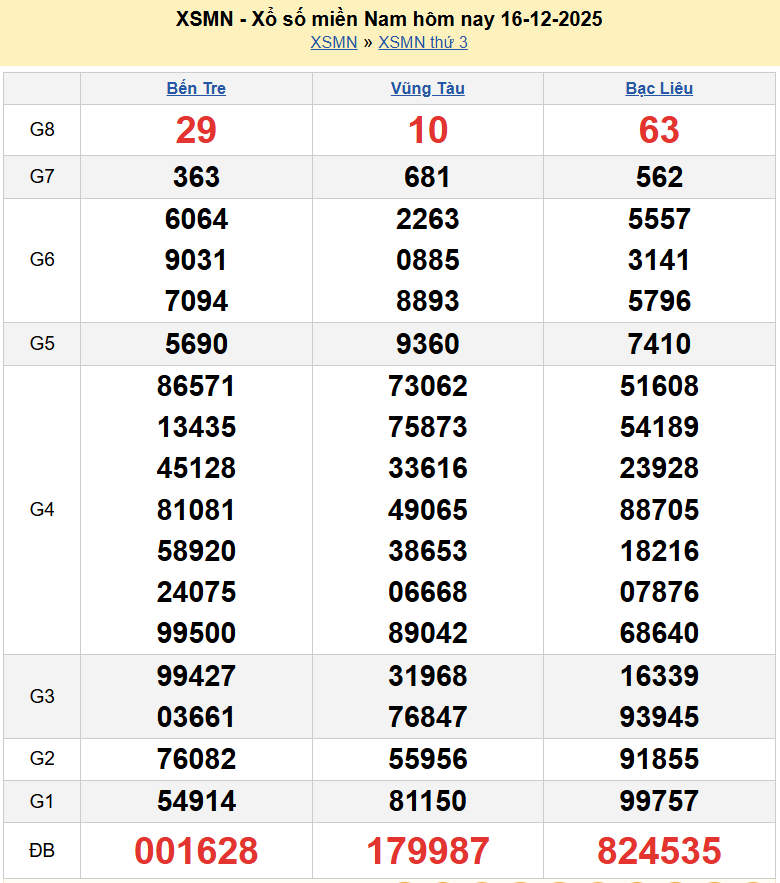Open the Bạc Liêu province link

pos(659,88)
